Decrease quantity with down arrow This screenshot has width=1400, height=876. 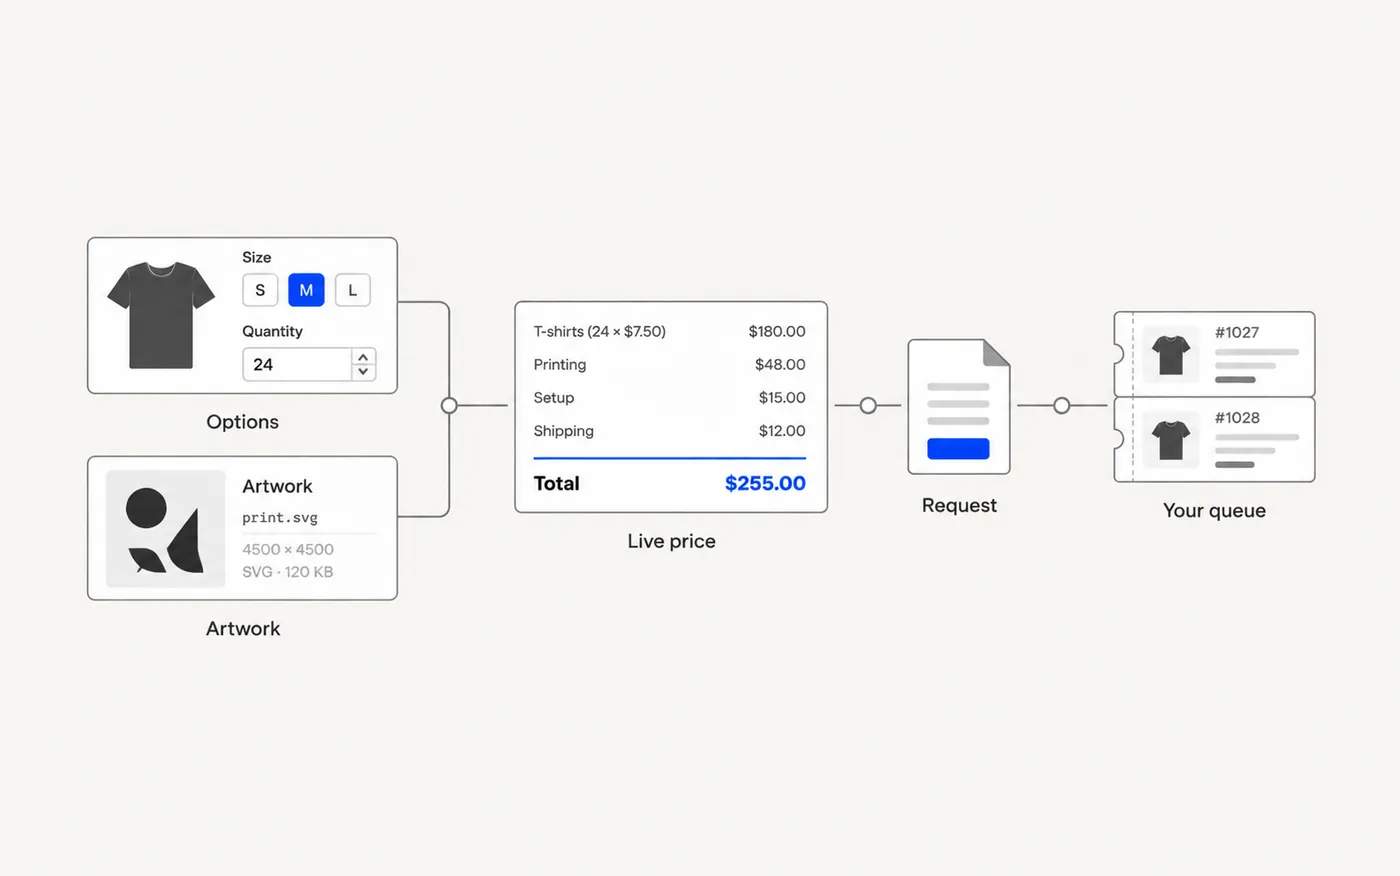[363, 372]
